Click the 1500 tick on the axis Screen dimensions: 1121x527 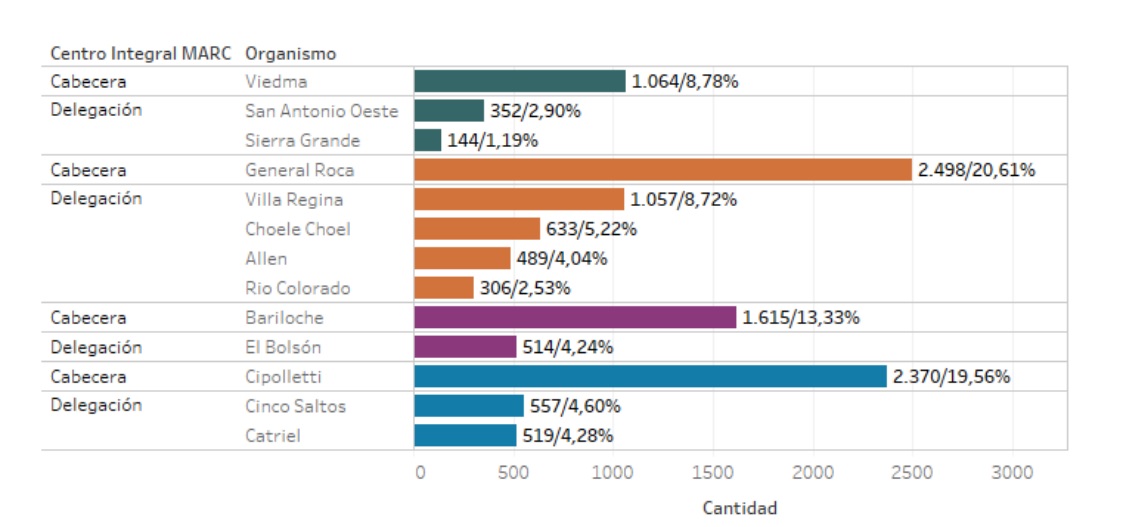point(713,471)
